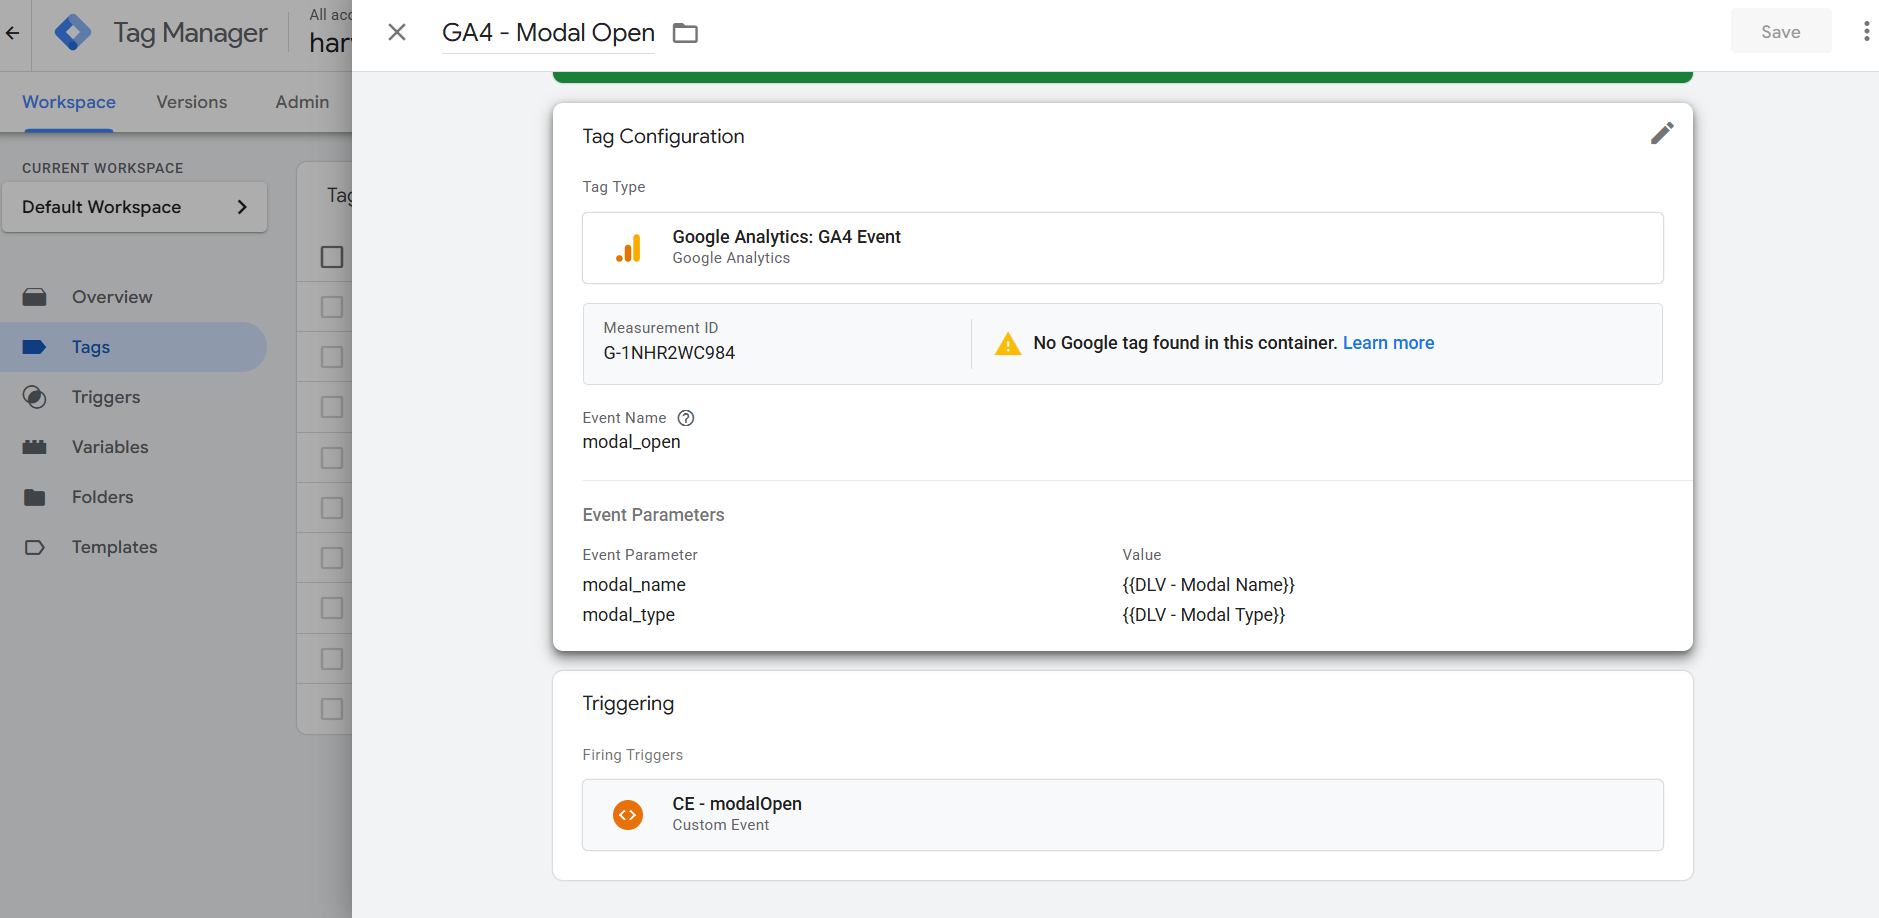The image size is (1879, 918).
Task: Switch to the Versions tab
Action: 191,102
